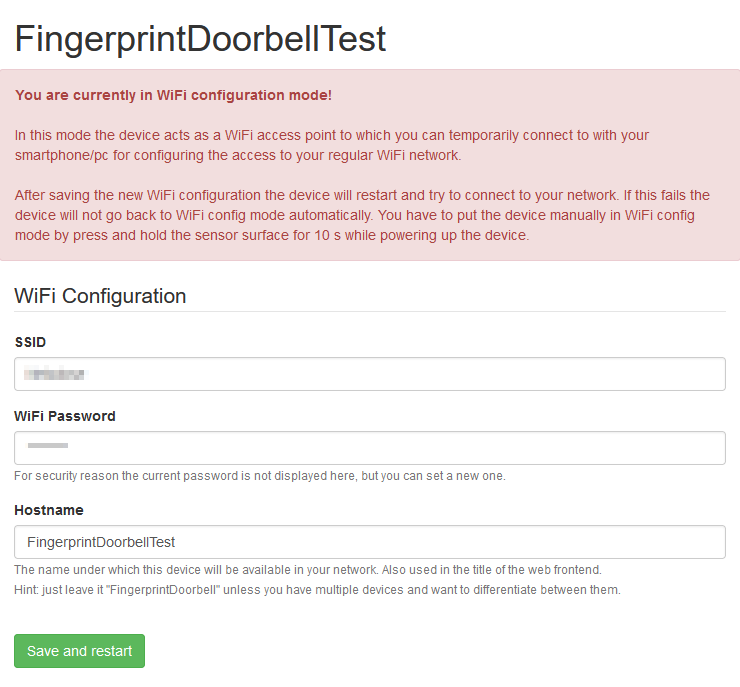Click the blurred SSID value text
The image size is (740, 687).
(x=55, y=374)
